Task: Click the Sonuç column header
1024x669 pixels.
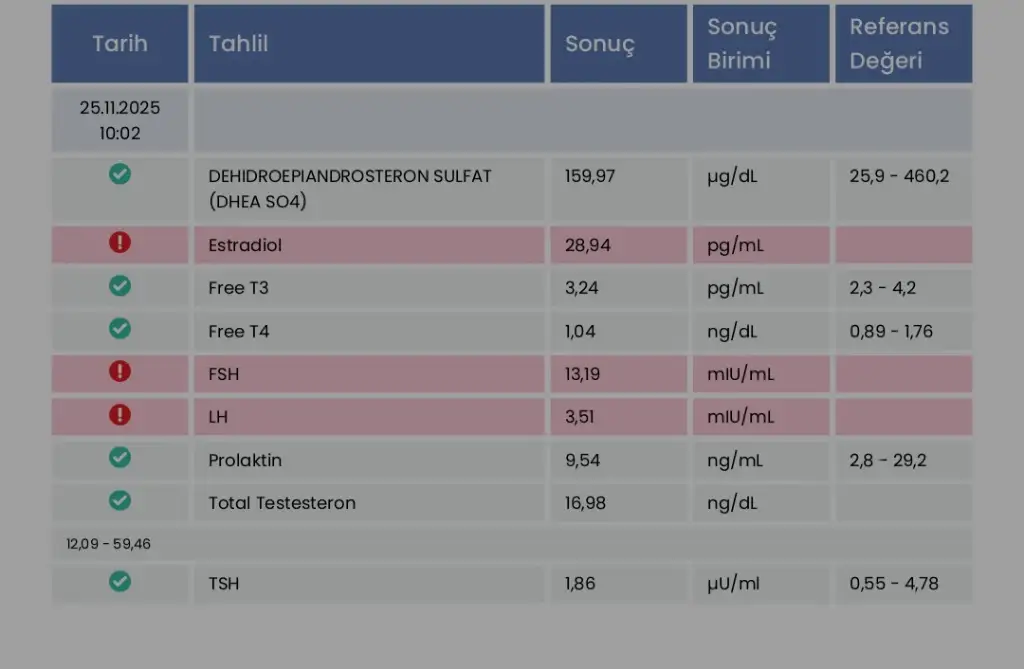Action: pyautogui.click(x=600, y=44)
